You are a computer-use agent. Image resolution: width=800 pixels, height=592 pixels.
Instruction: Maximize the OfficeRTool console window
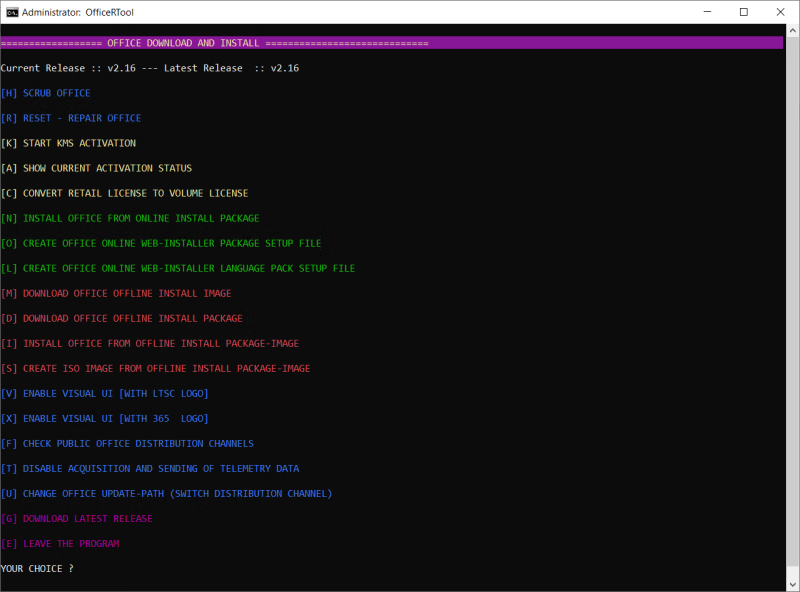(x=743, y=12)
